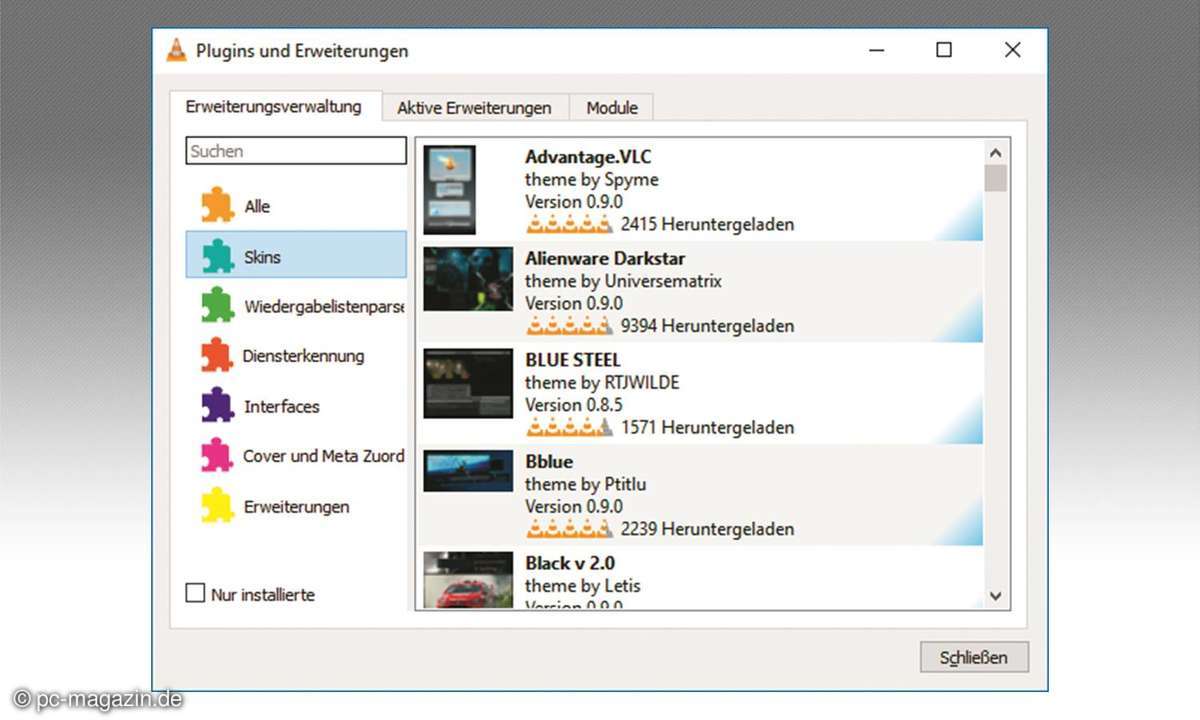
Task: Select the Bblue title
Action: 549,462
